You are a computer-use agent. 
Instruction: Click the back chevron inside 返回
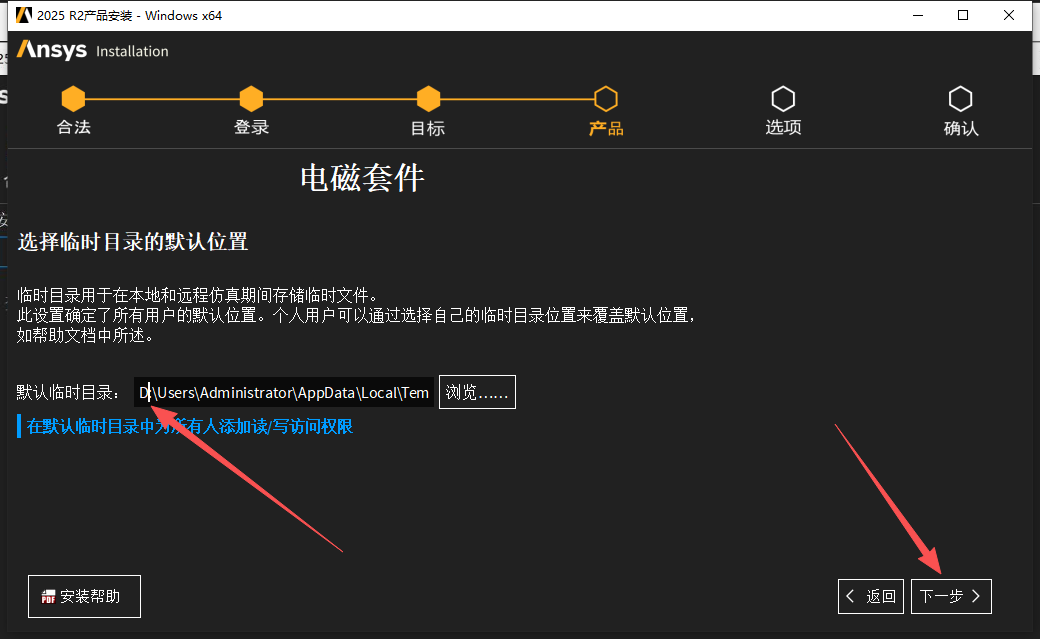coord(849,596)
